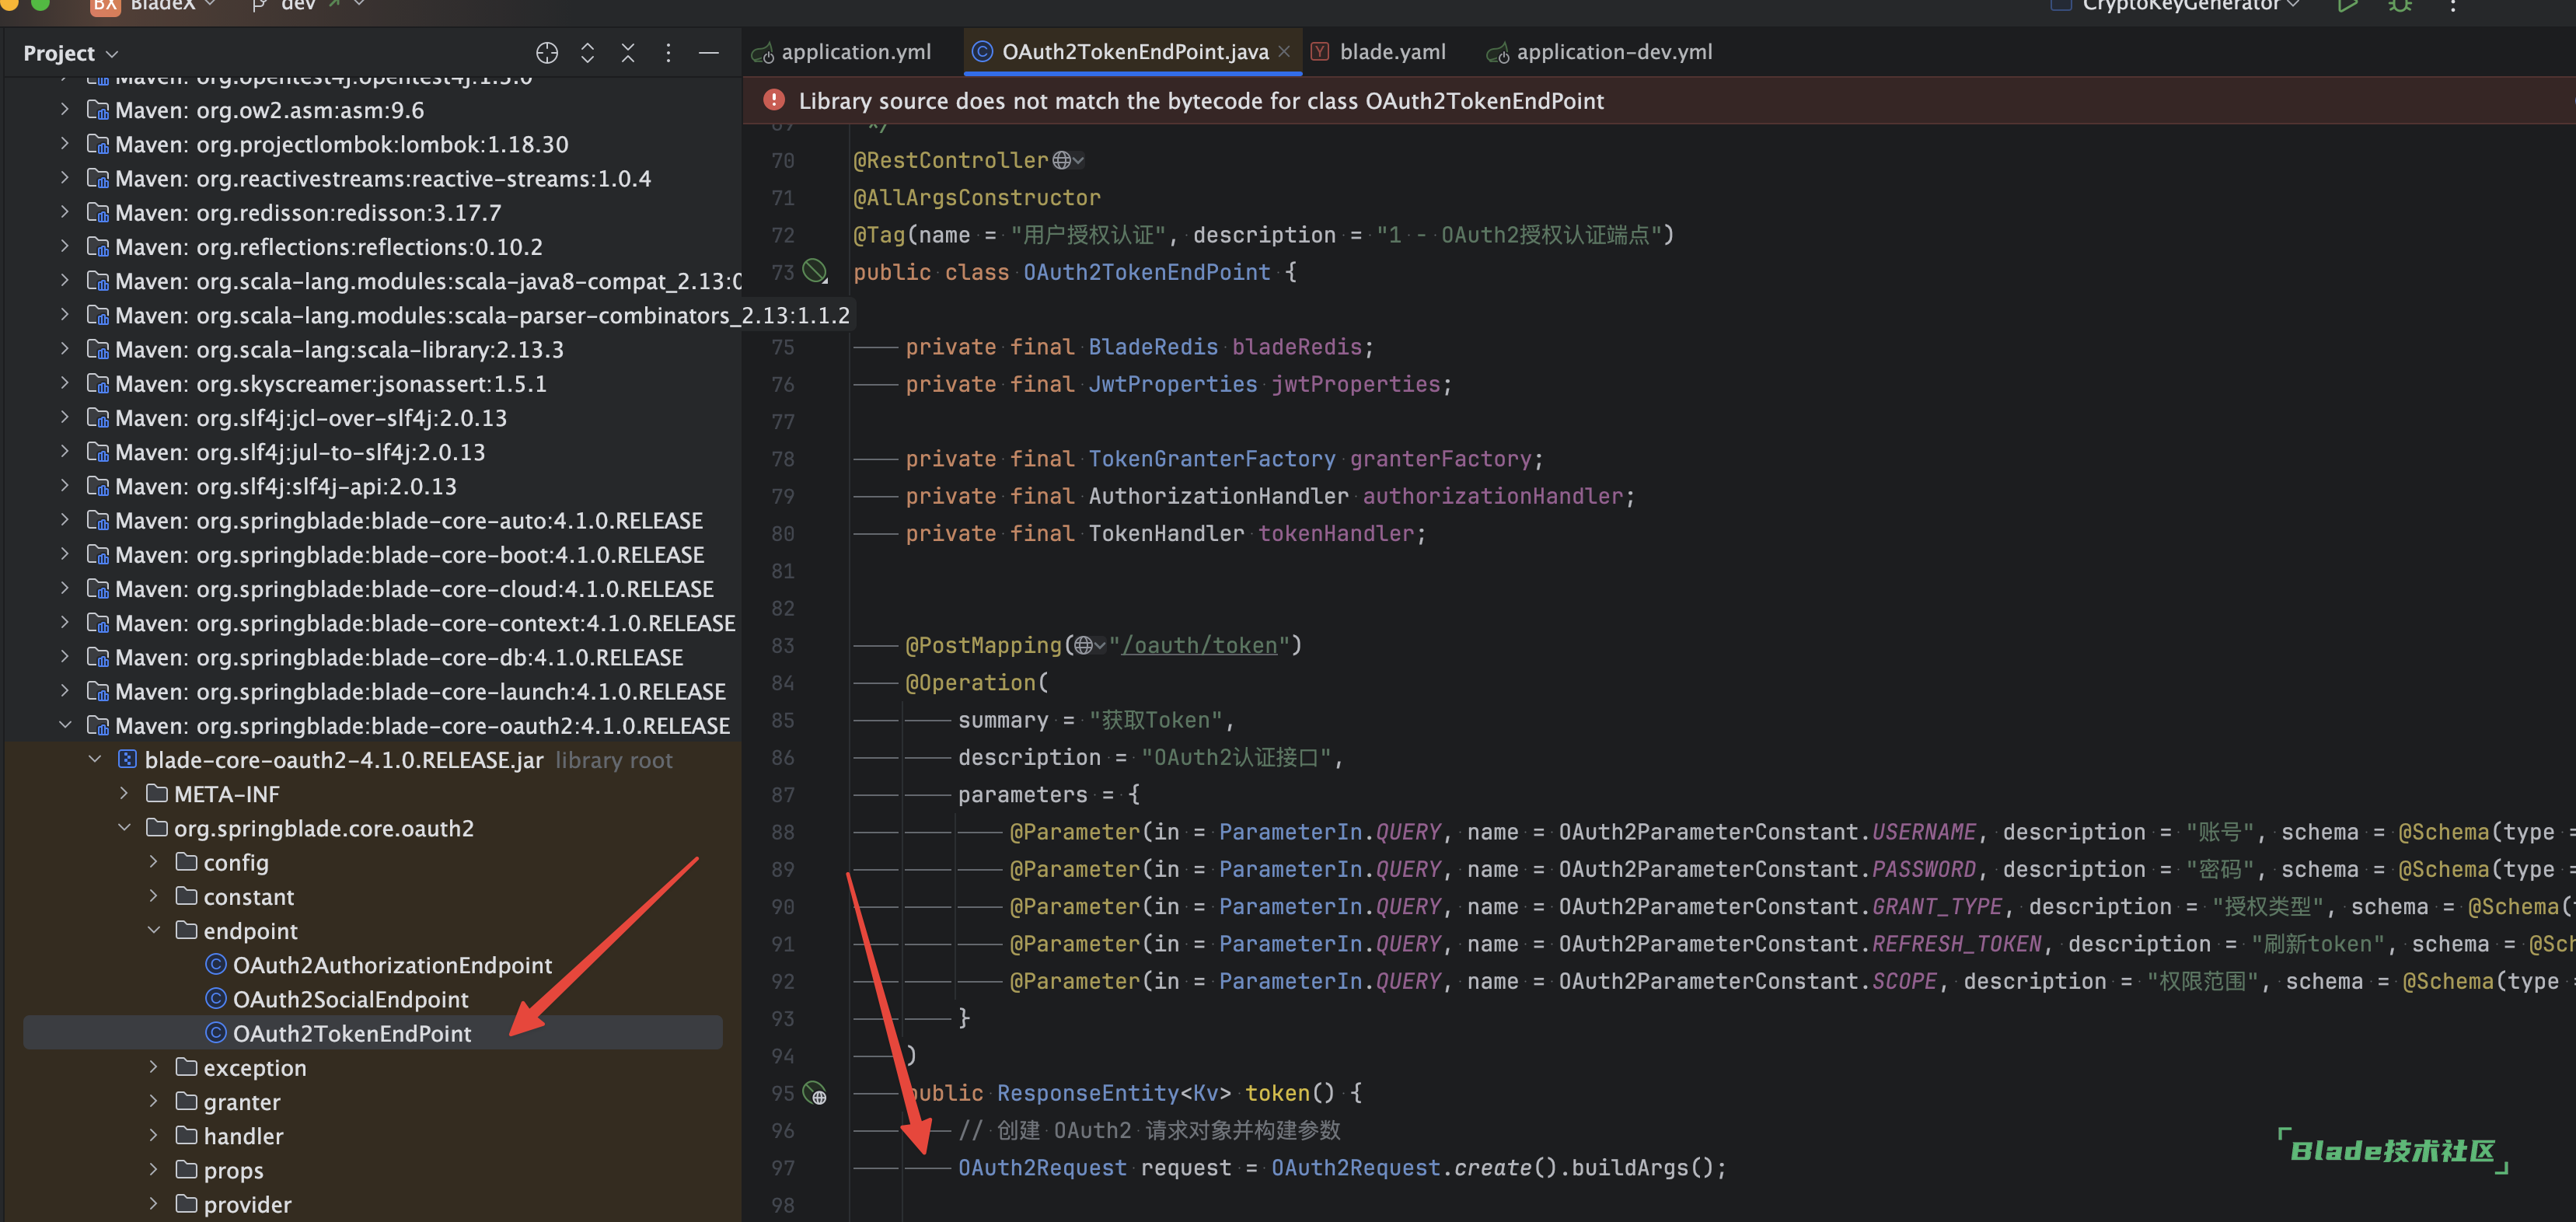Viewport: 2576px width, 1222px height.
Task: Collapse the org.springblade.core.oauth2 package
Action: pos(124,827)
